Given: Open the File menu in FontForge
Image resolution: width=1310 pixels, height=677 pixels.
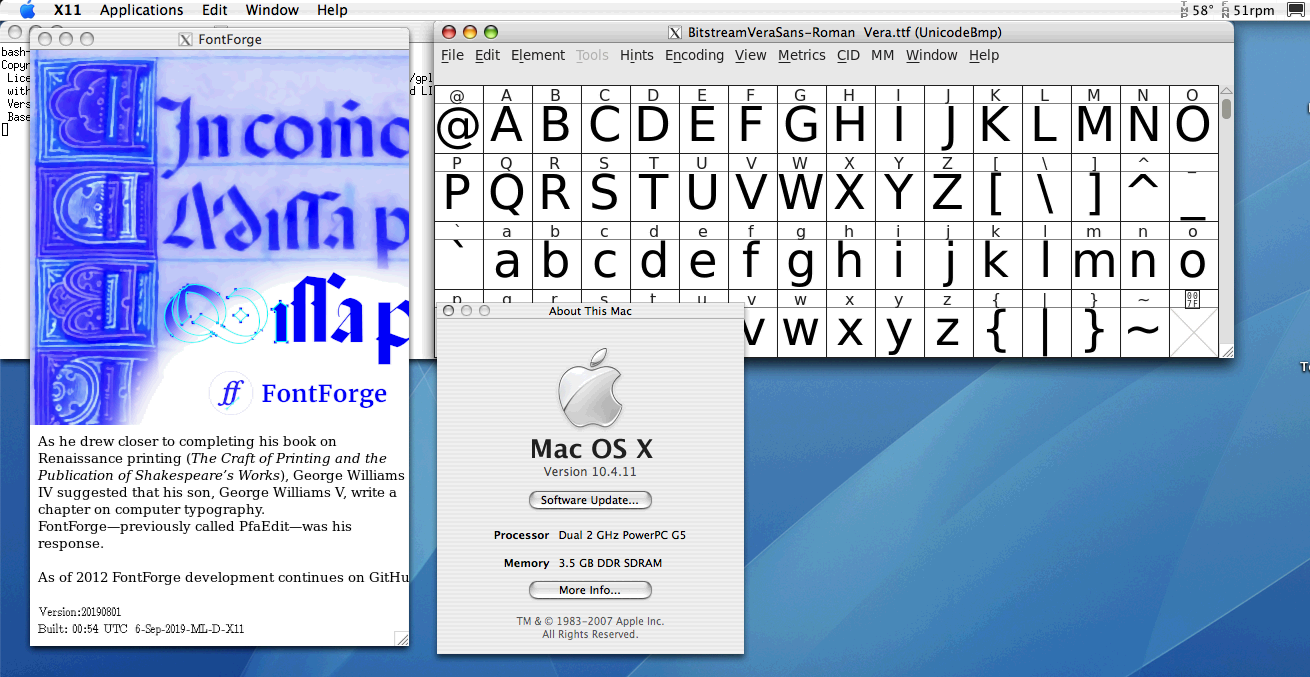Looking at the screenshot, I should point(452,55).
